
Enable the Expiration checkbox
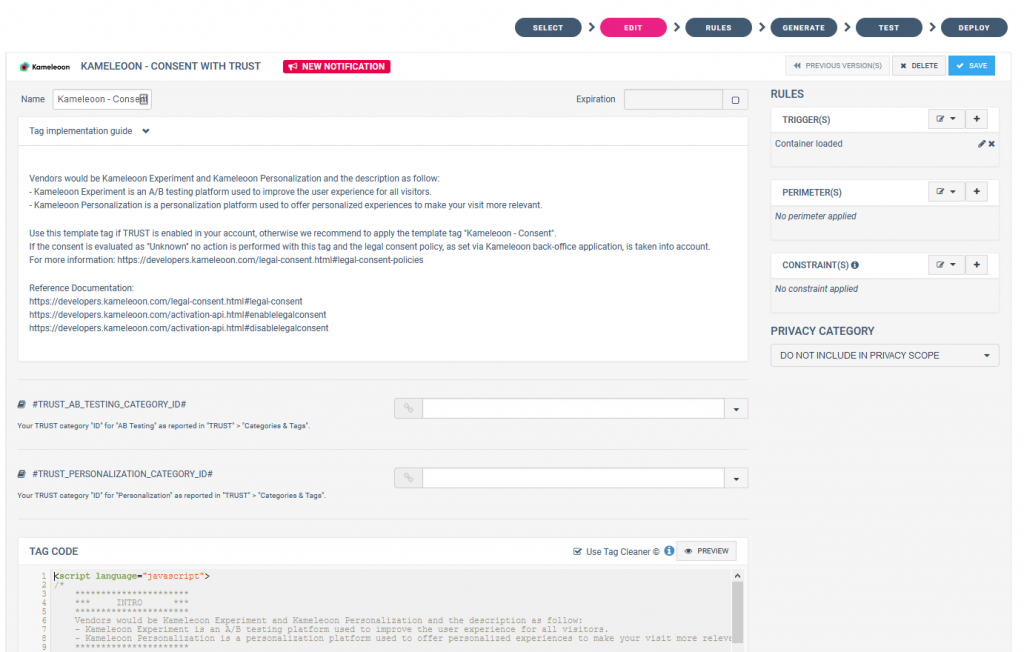pos(735,100)
